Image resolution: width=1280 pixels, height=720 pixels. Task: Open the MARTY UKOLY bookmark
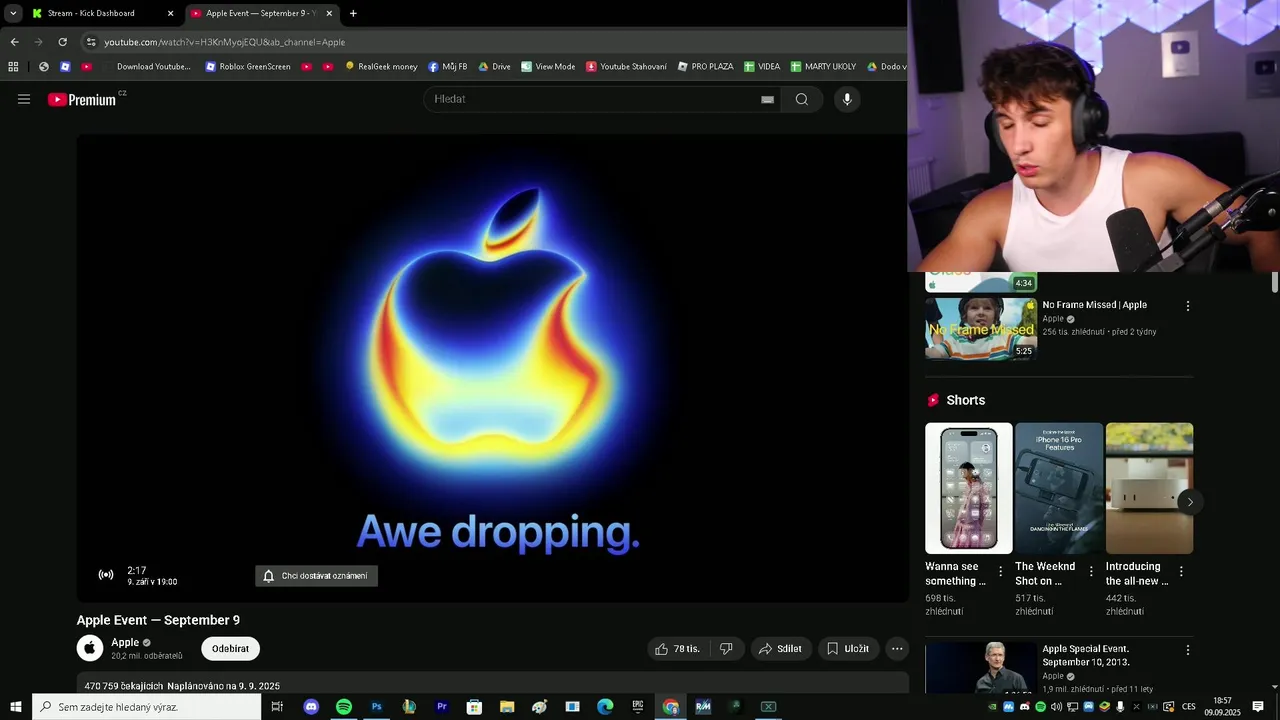(x=823, y=67)
